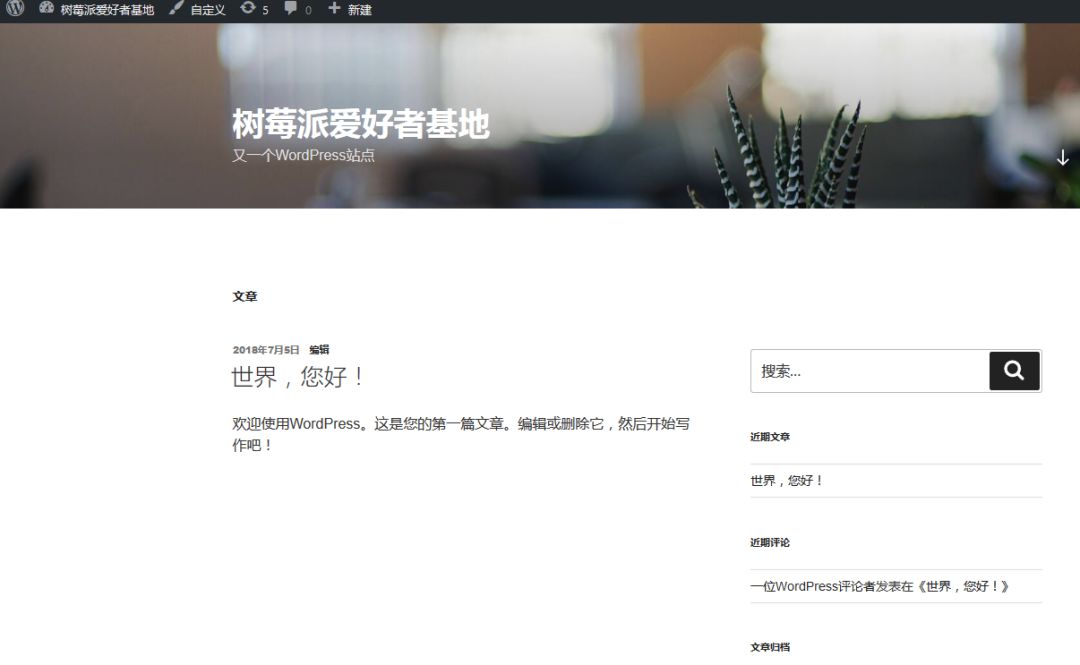Click the 近期文章 widget heading

(x=770, y=437)
